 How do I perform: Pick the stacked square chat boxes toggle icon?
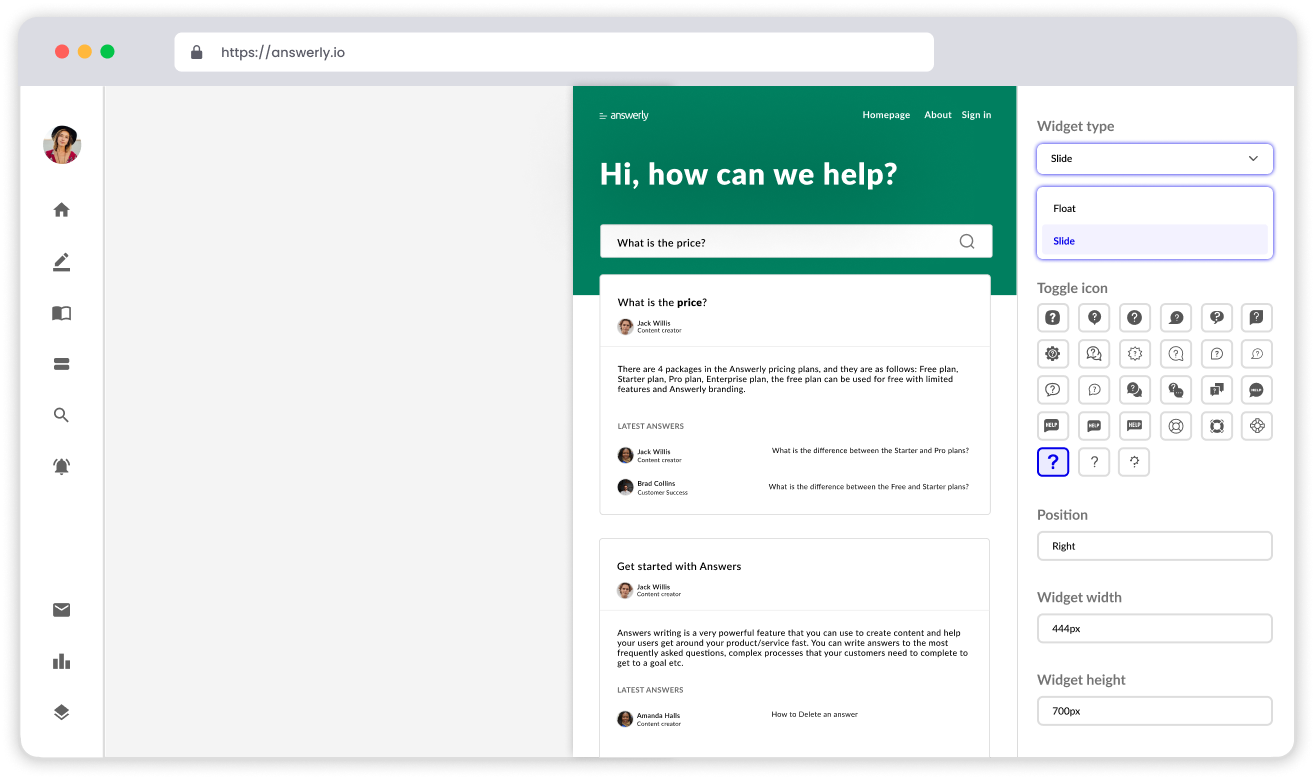coord(1217,390)
